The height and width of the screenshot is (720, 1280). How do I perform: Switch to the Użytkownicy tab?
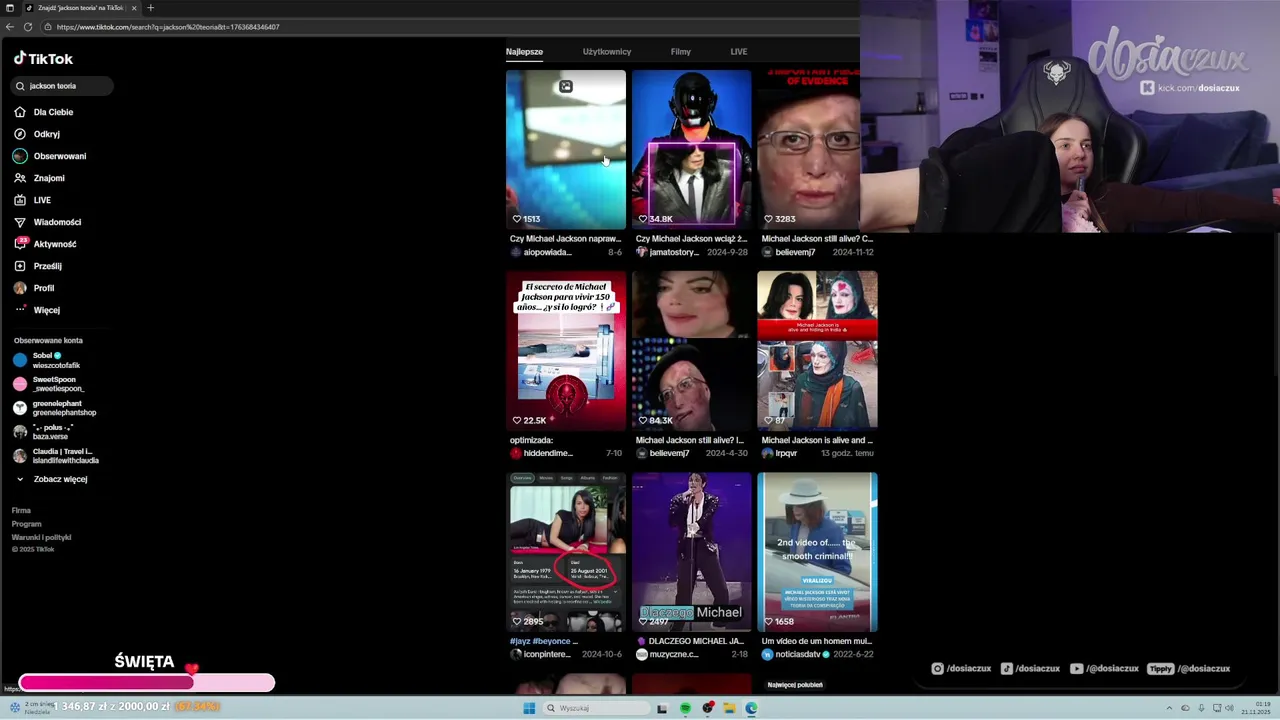[x=607, y=51]
